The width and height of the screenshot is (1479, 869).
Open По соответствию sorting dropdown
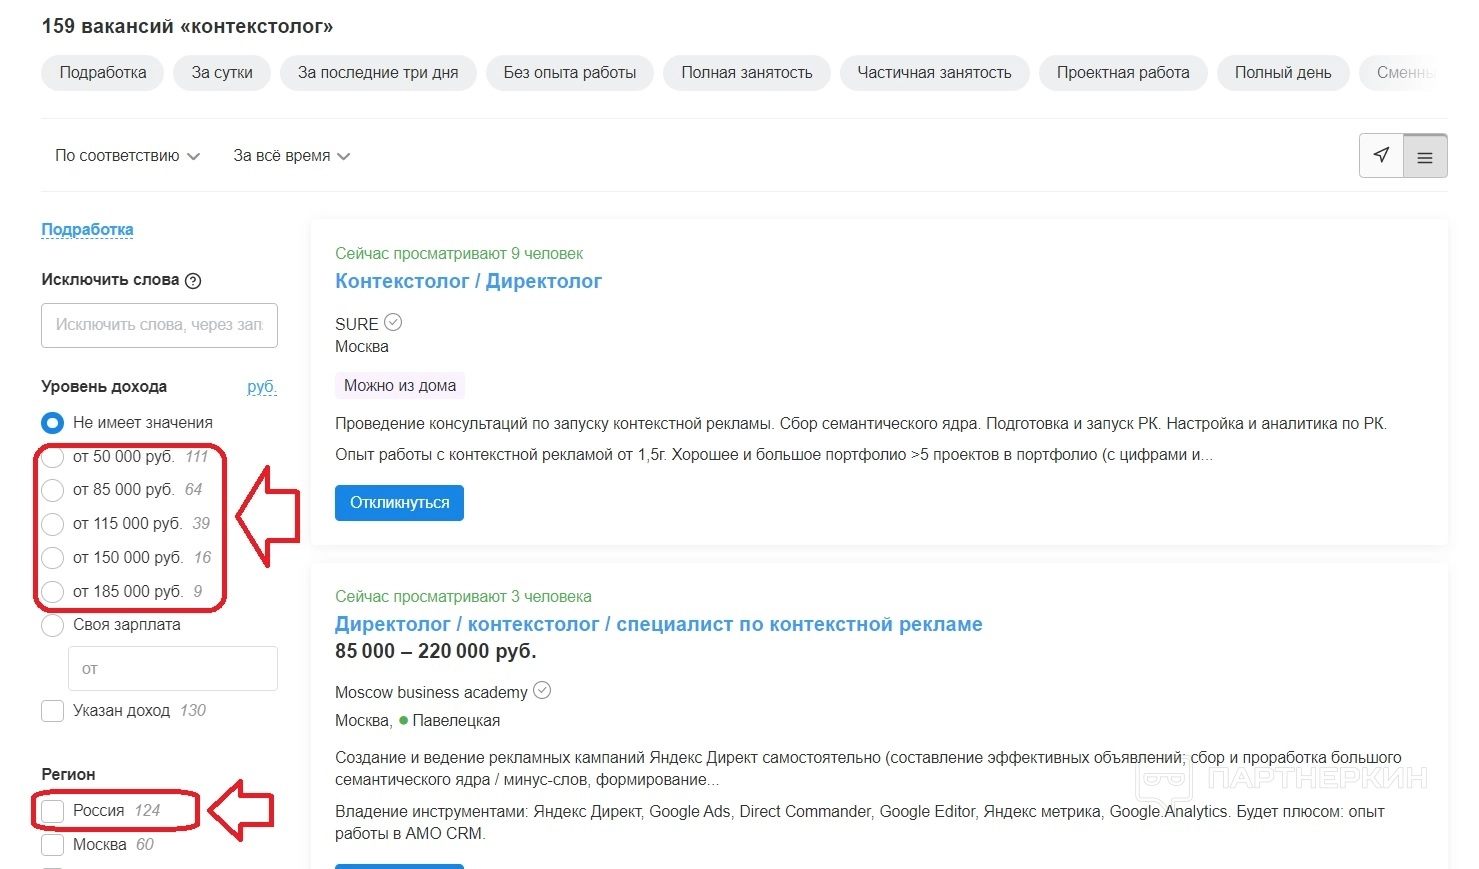click(x=127, y=156)
